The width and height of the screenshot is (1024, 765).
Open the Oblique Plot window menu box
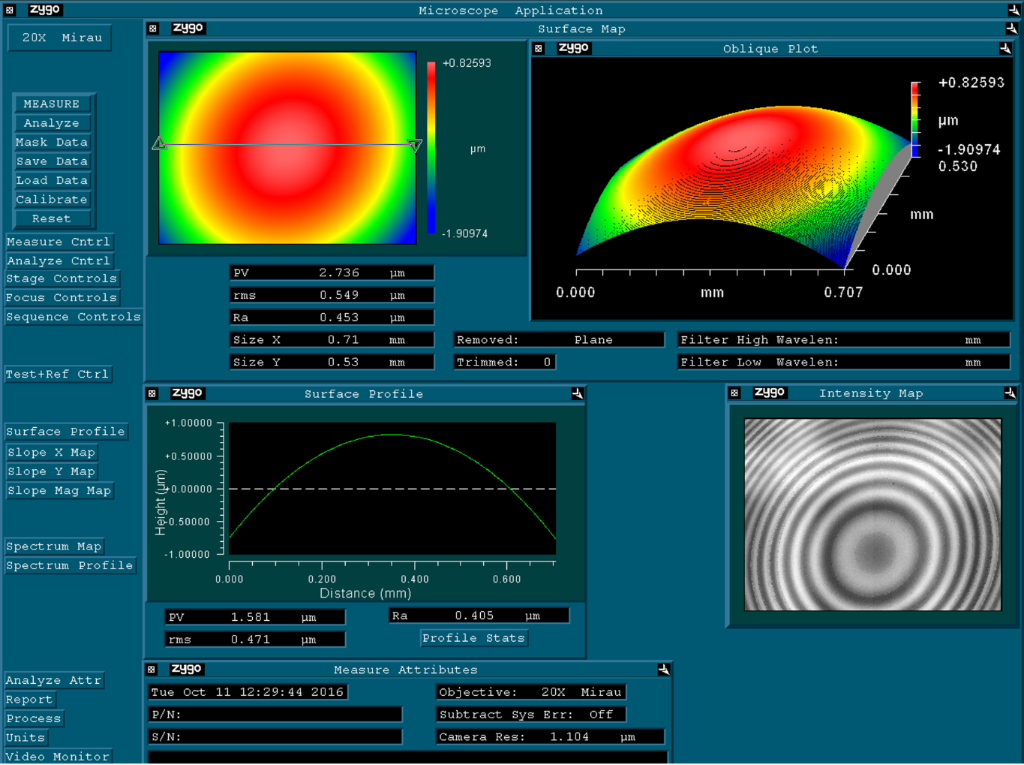(x=538, y=48)
